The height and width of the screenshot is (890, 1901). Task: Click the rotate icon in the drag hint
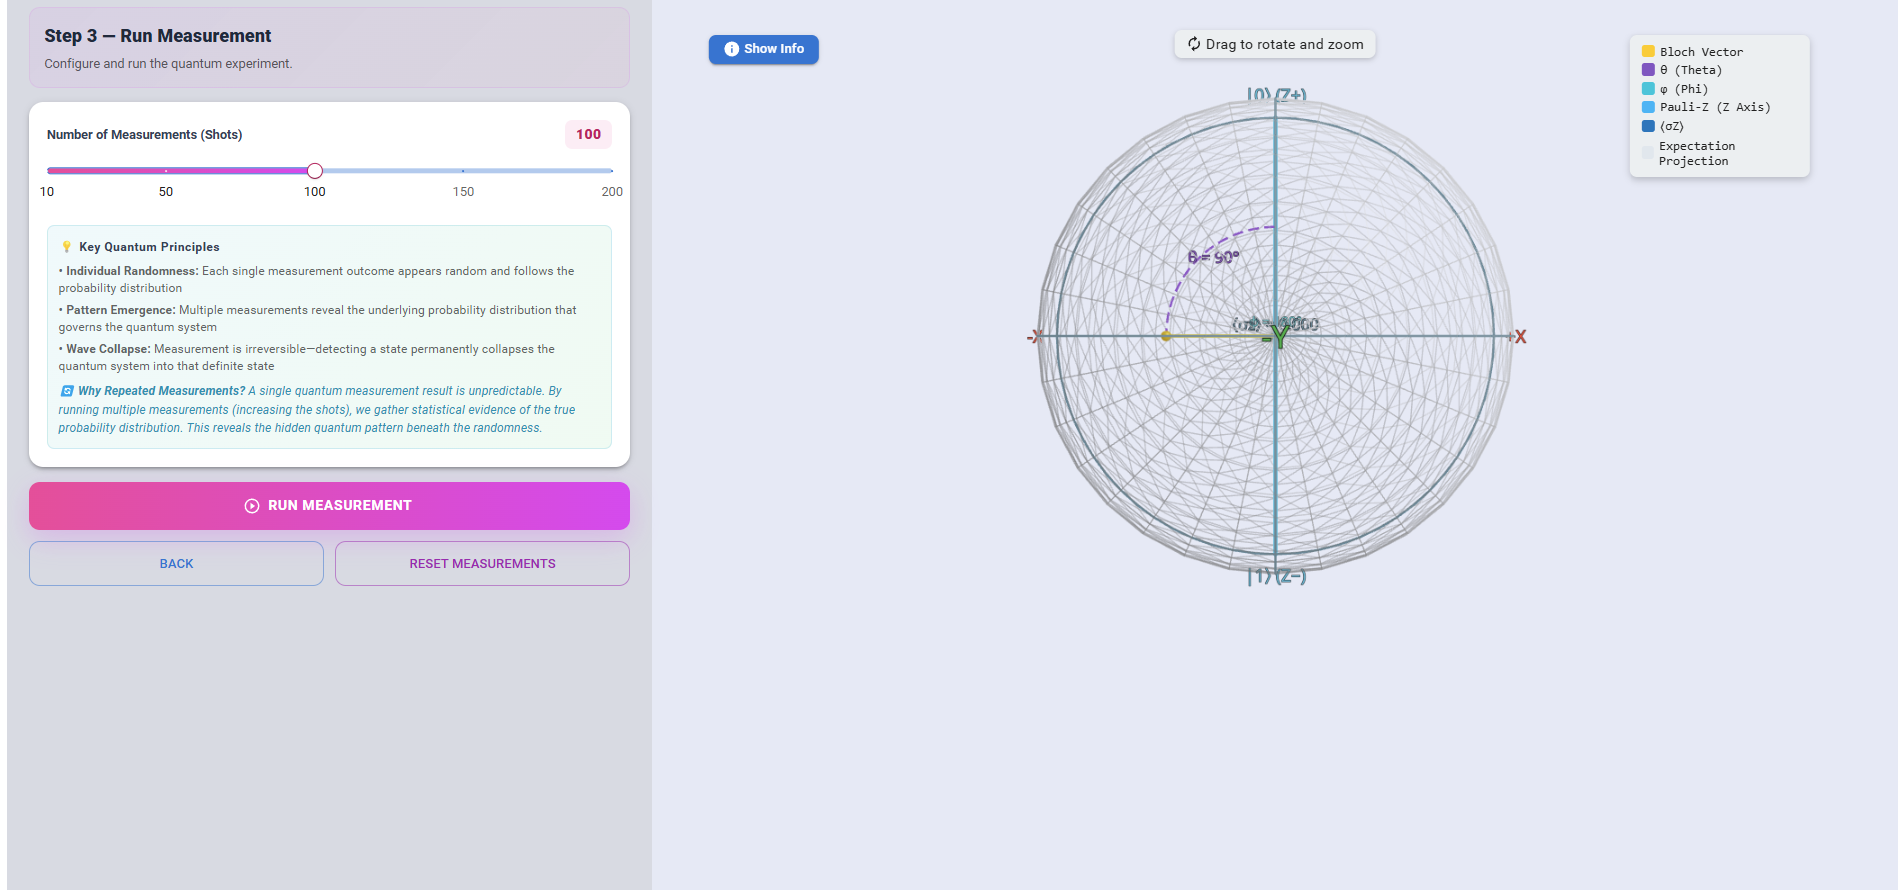point(1193,44)
